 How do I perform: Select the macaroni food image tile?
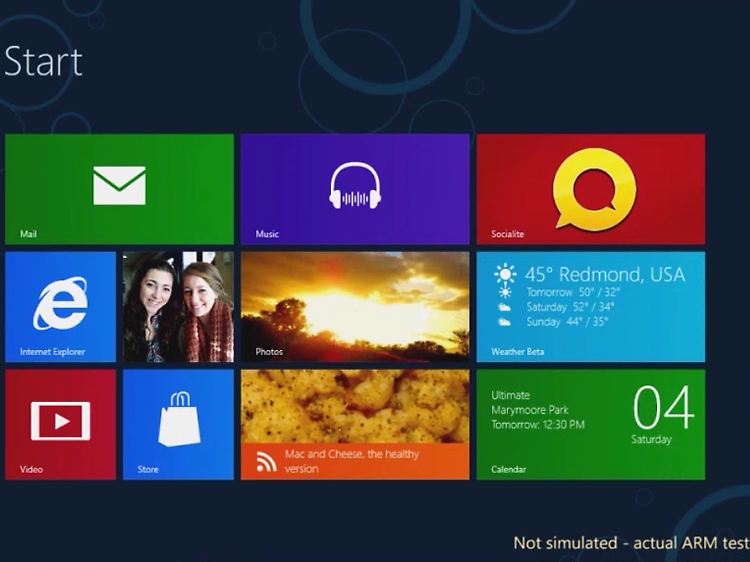355,405
